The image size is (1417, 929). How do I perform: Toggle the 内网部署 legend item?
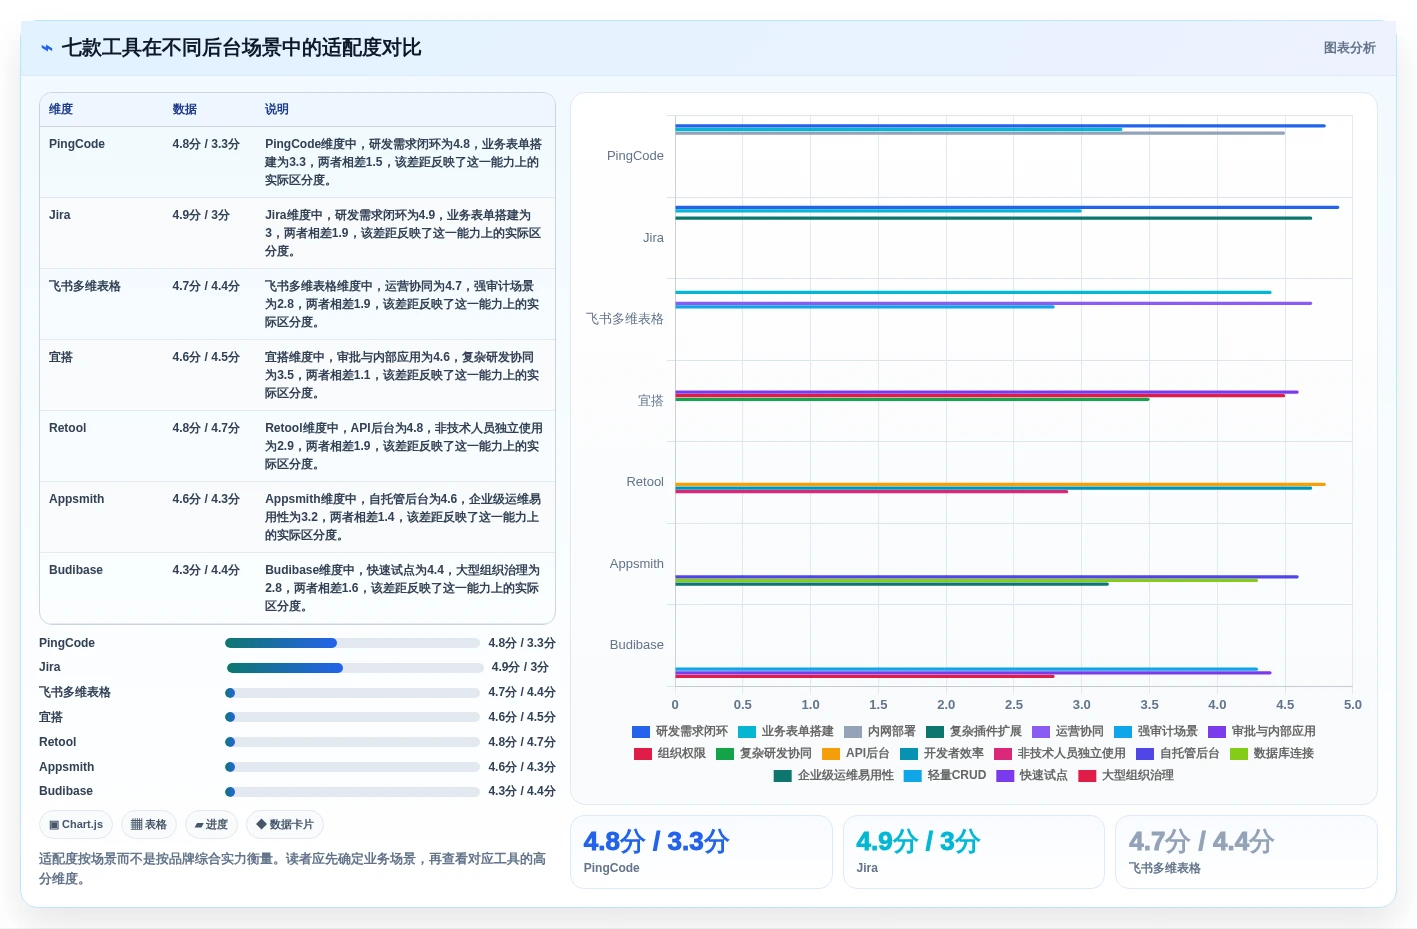tap(879, 732)
